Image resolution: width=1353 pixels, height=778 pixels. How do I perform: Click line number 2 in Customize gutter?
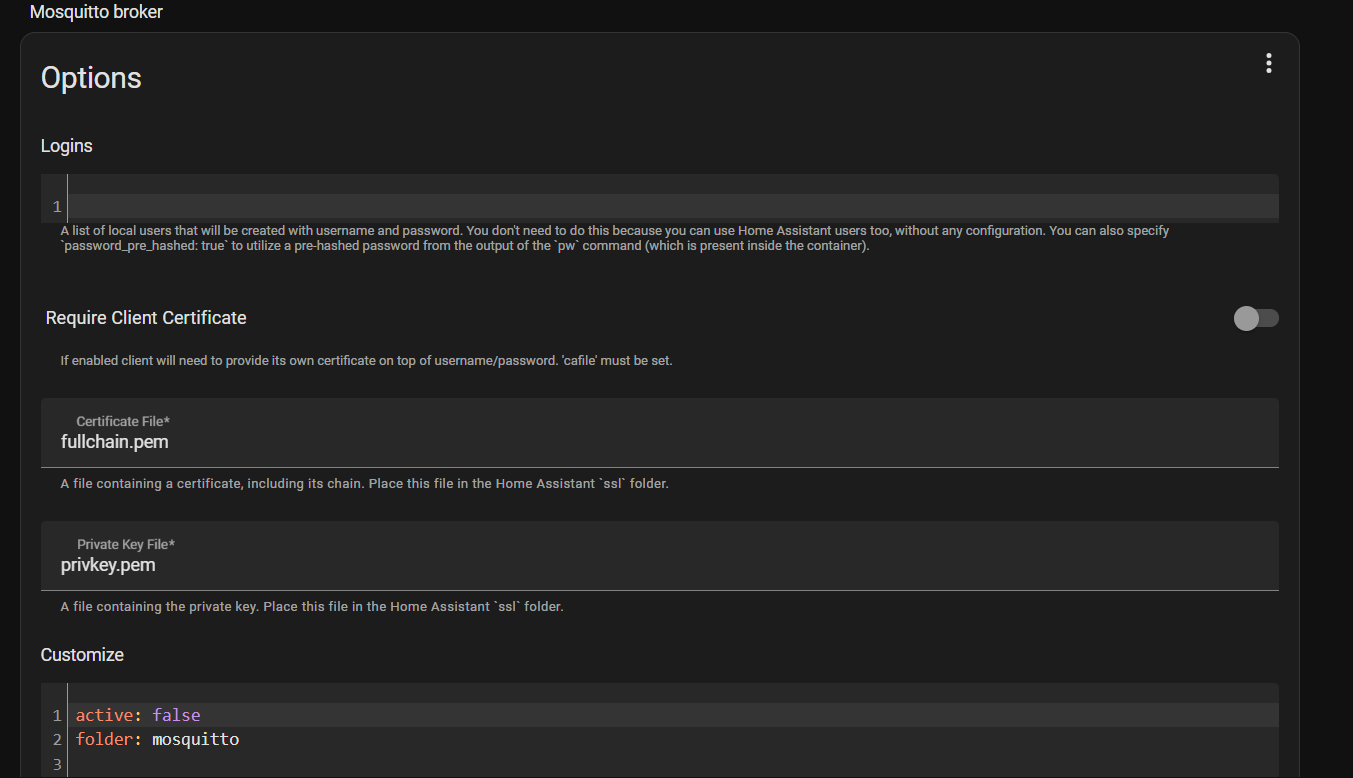[x=57, y=740]
